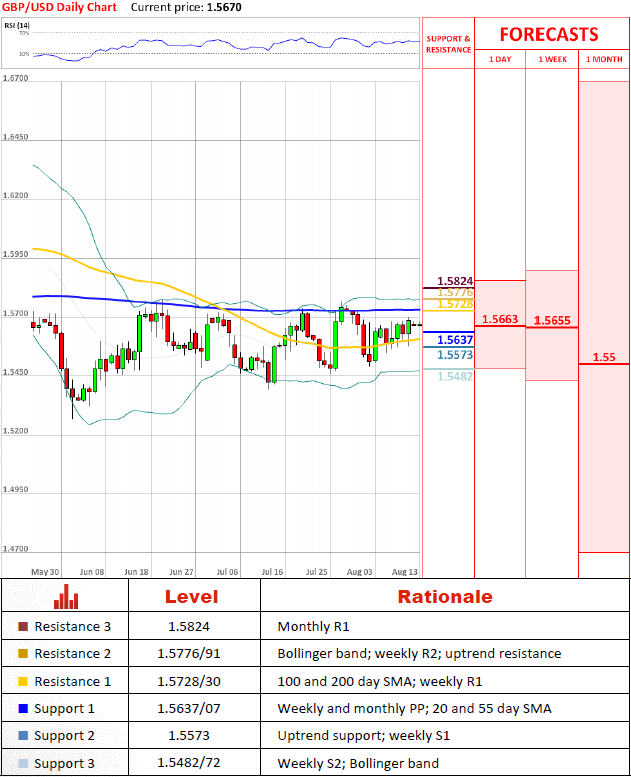This screenshot has width=631, height=777.
Task: Click the SUPPORT & RESISTANCE header
Action: coord(448,44)
